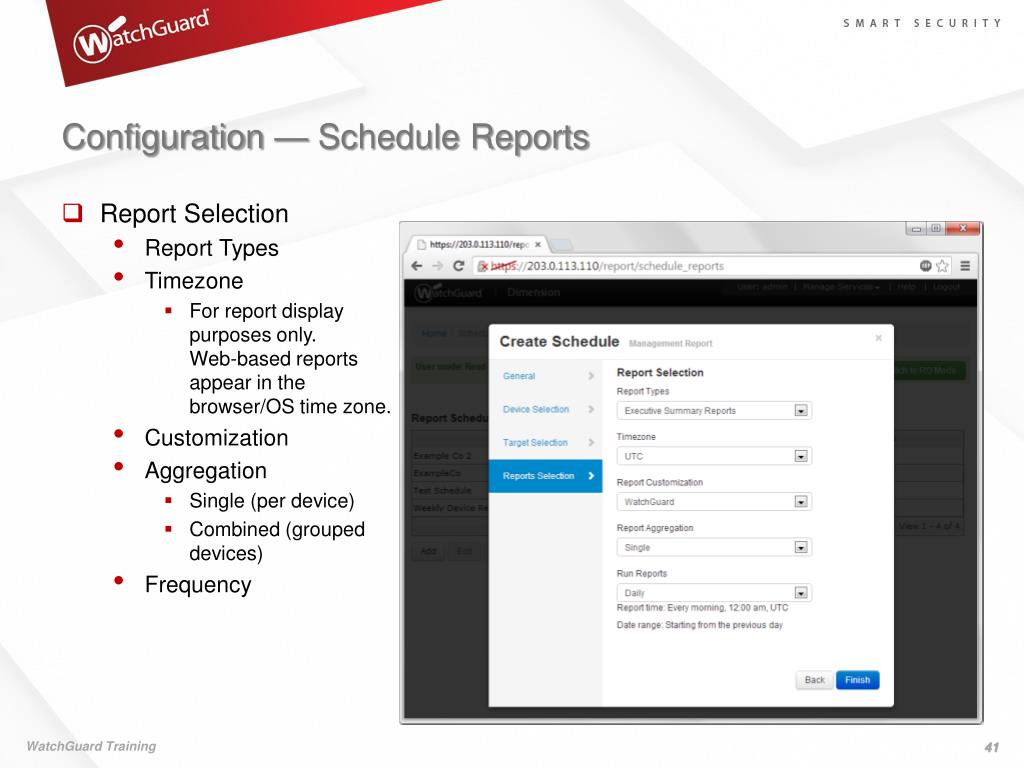Viewport: 1024px width, 768px height.
Task: Click the slide number 41
Action: [x=991, y=747]
